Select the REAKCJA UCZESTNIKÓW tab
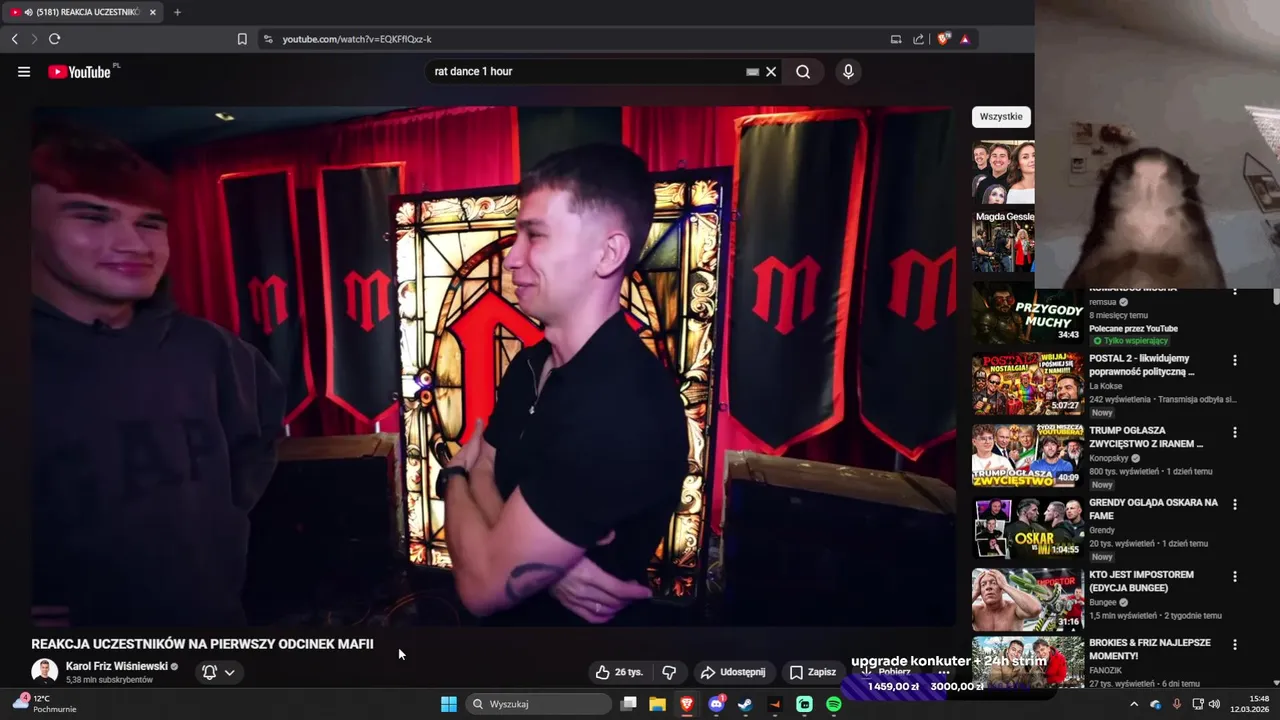This screenshot has height=720, width=1280. tap(84, 12)
